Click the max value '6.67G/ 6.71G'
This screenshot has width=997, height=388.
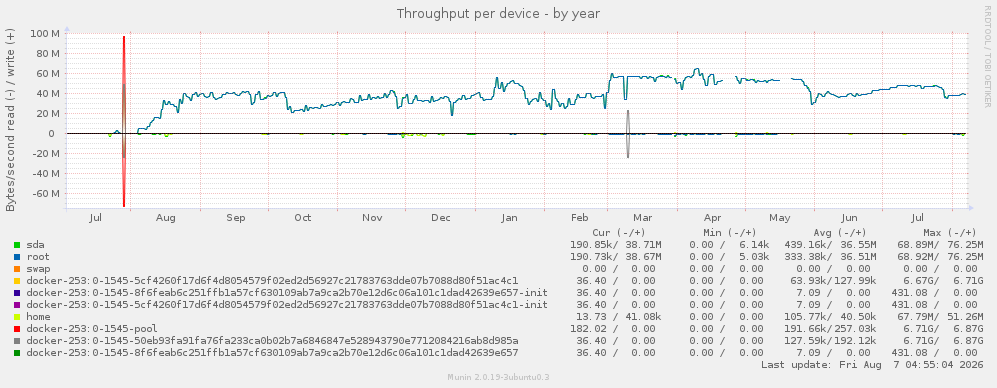click(944, 281)
